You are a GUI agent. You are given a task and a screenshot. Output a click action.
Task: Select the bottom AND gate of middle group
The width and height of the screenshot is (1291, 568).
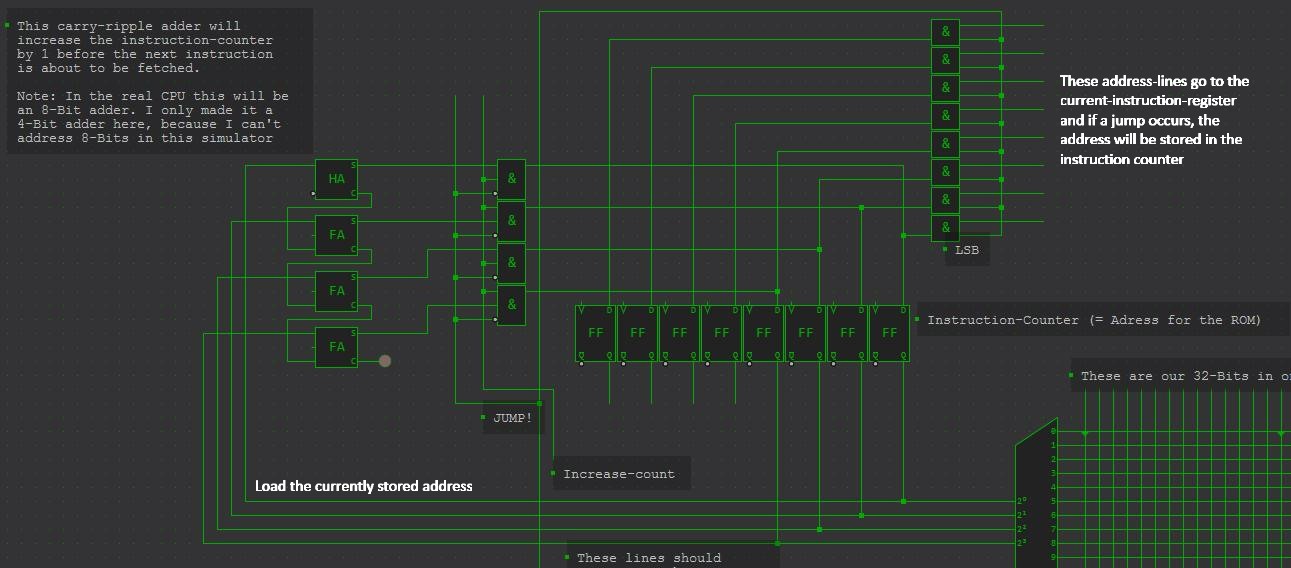click(x=511, y=305)
